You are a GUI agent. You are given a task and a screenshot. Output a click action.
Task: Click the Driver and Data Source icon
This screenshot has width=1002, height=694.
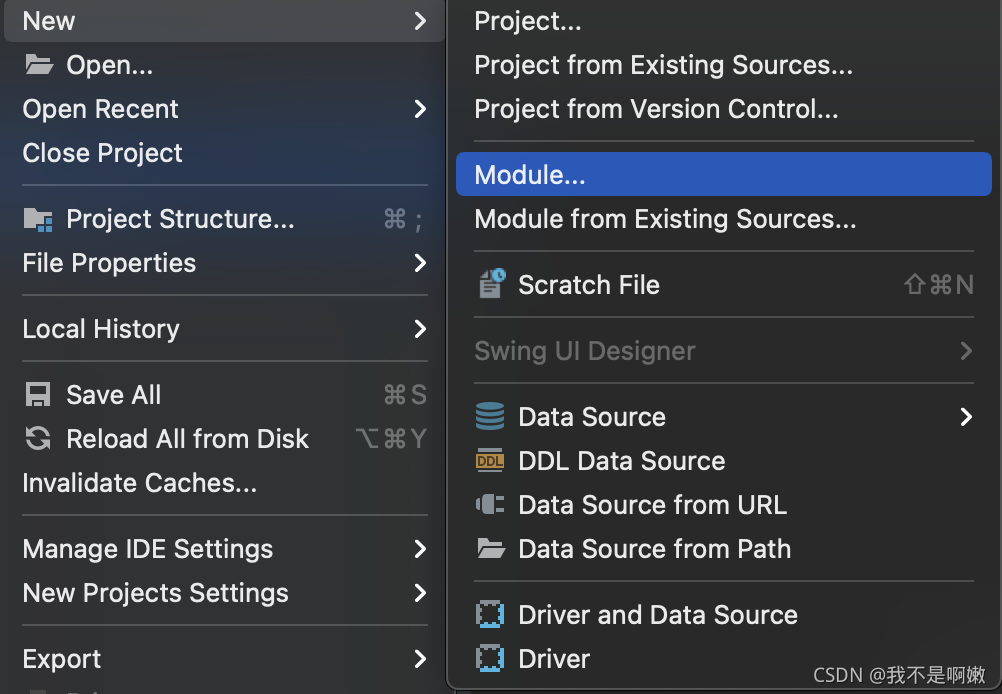pyautogui.click(x=490, y=615)
